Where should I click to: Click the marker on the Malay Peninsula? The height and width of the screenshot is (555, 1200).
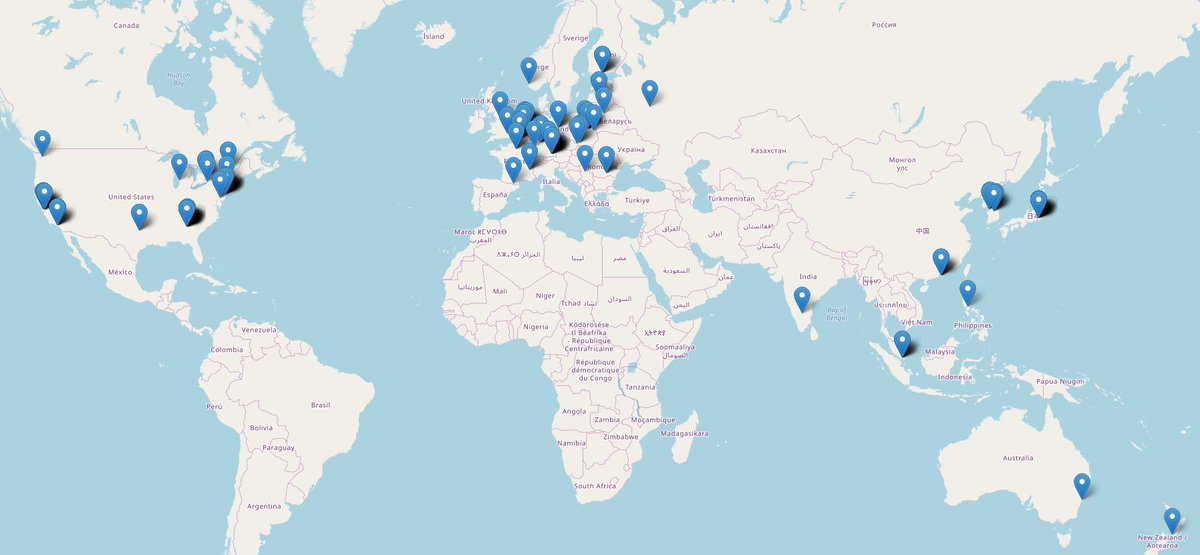tap(903, 343)
